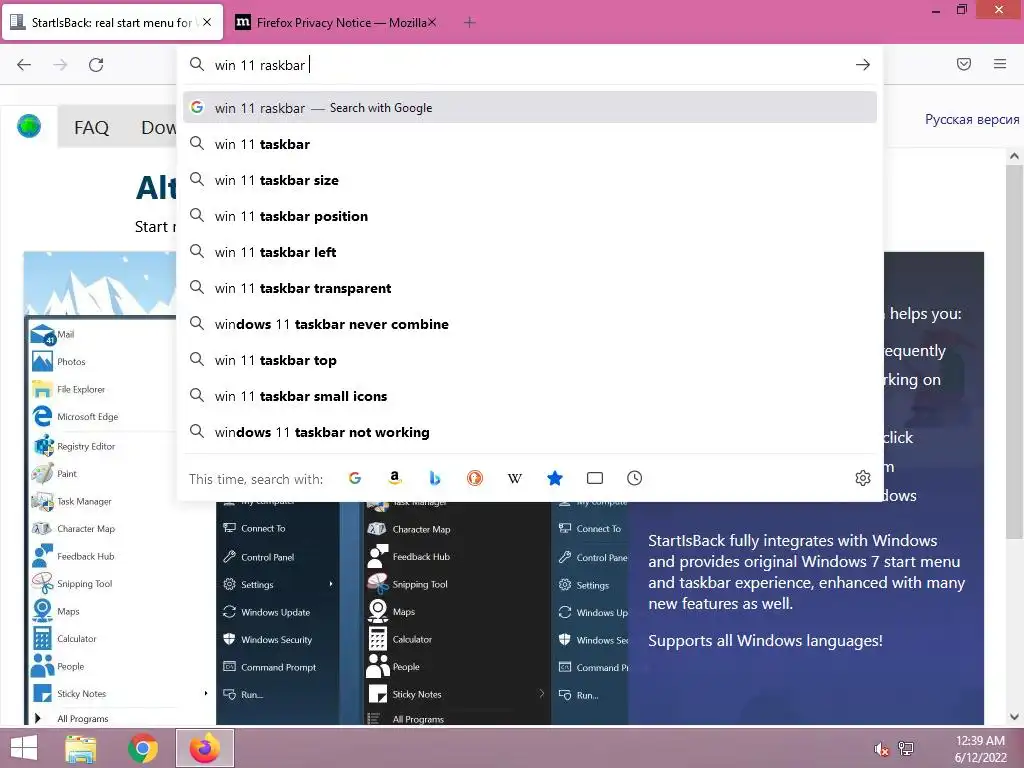This screenshot has width=1024, height=768.
Task: Choose 'windows 11 taskbar never combine'
Action: click(530, 324)
